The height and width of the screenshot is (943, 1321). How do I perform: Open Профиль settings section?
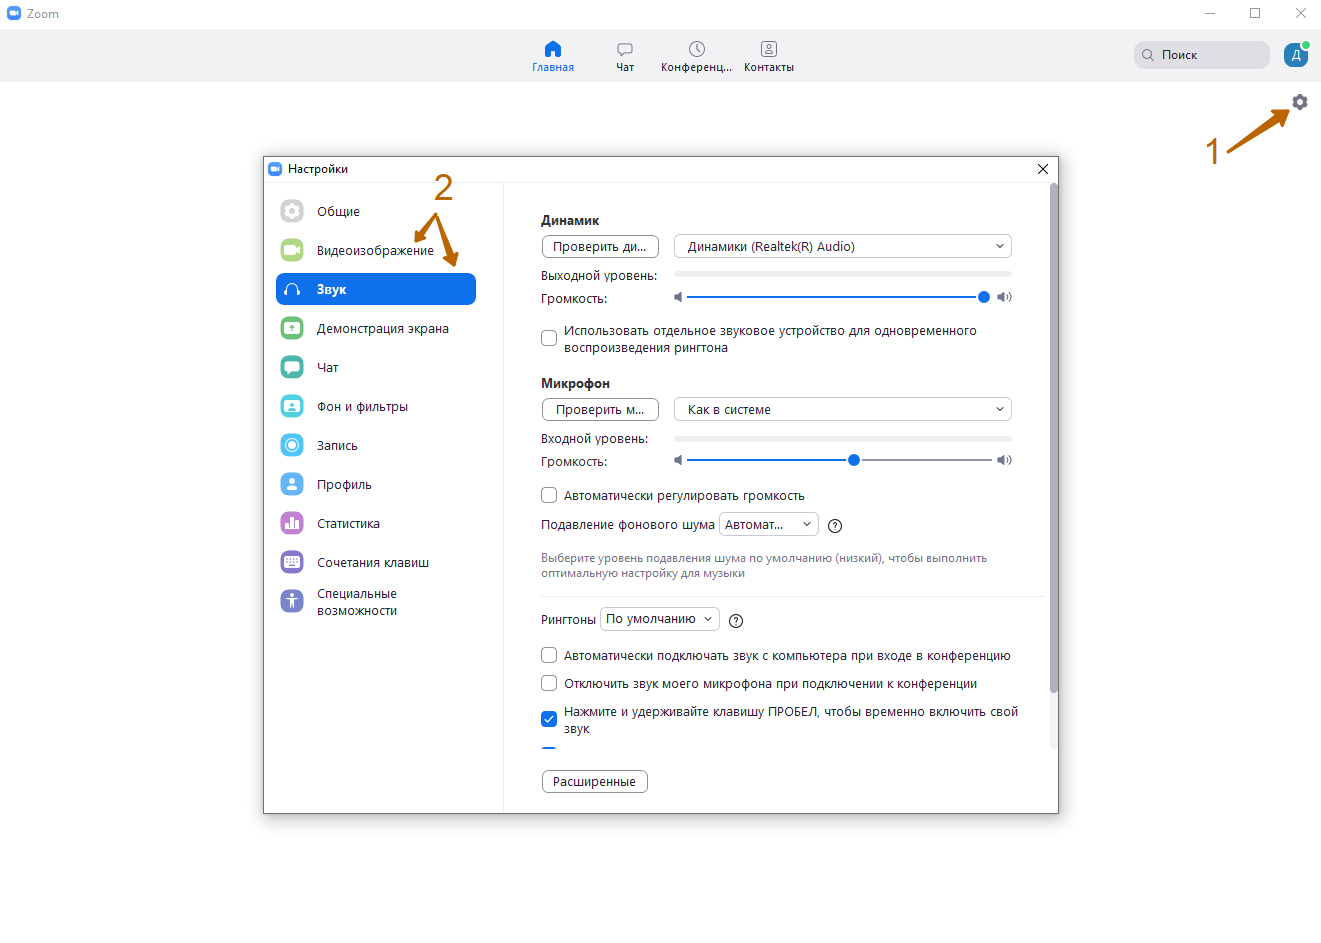point(376,484)
